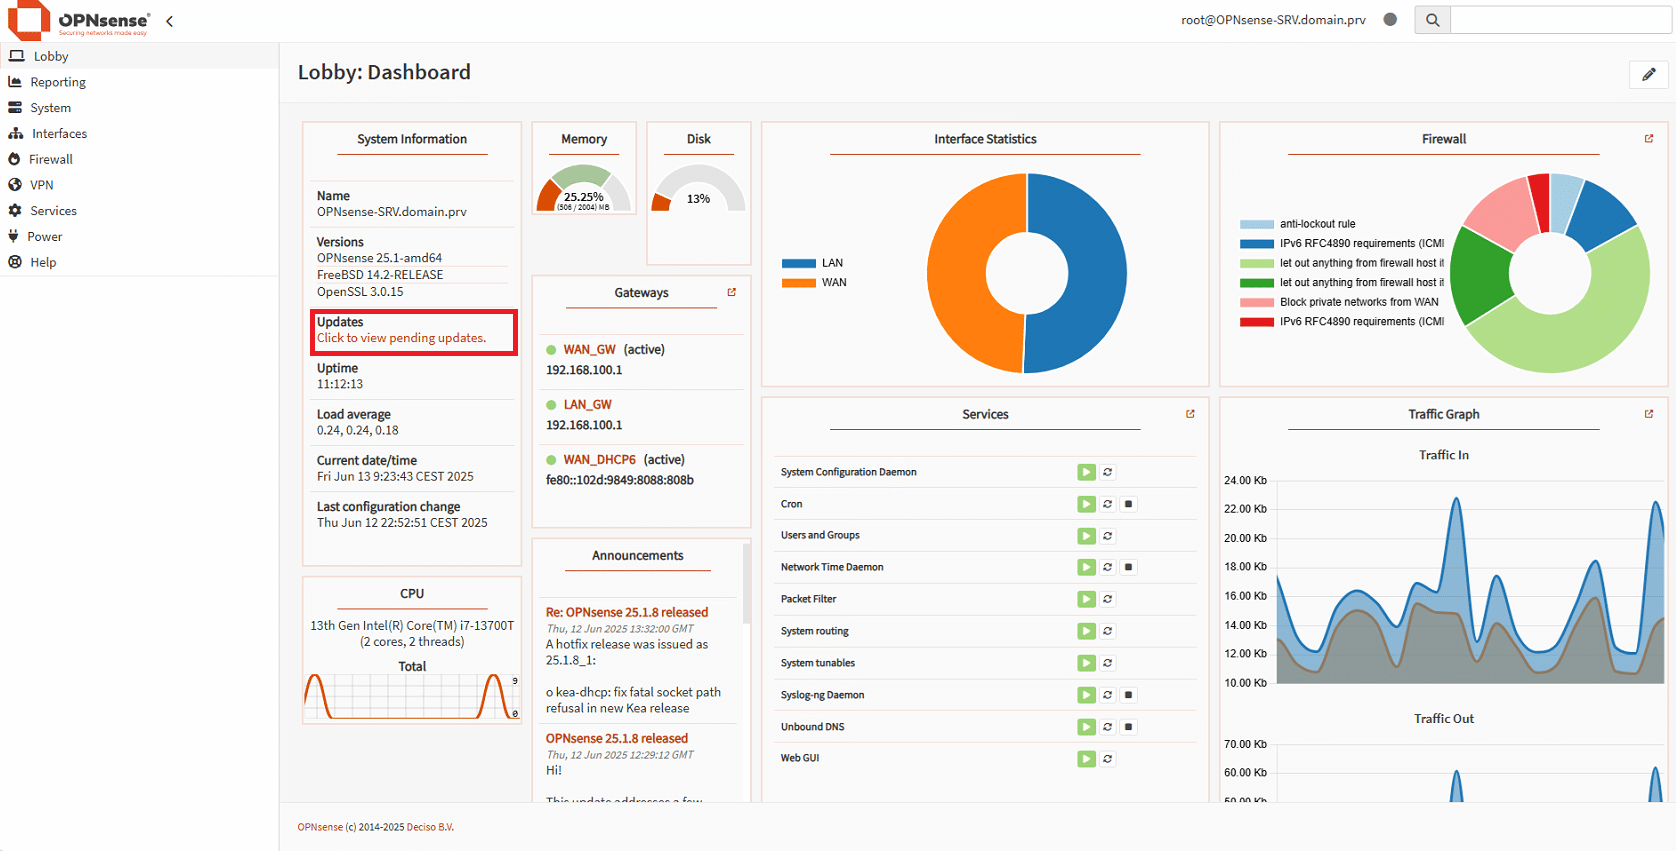Start System Configuration Daemon service
1676x851 pixels.
point(1086,472)
